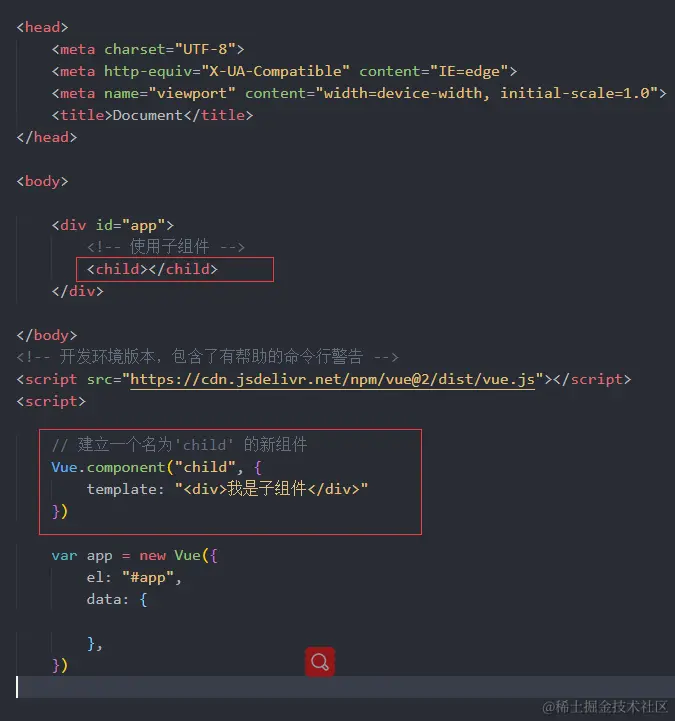
Task: Click the closing </body> tag
Action: coord(47,335)
